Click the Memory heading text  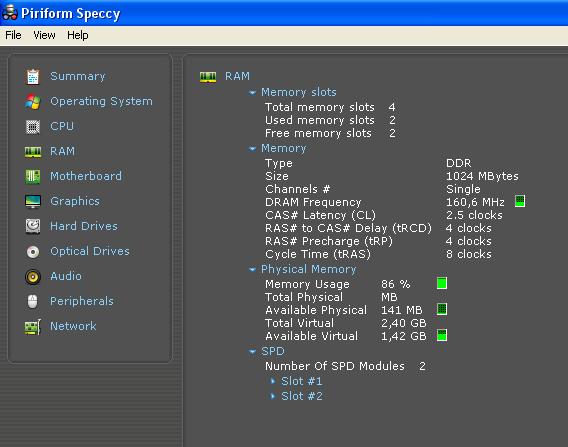pos(284,148)
